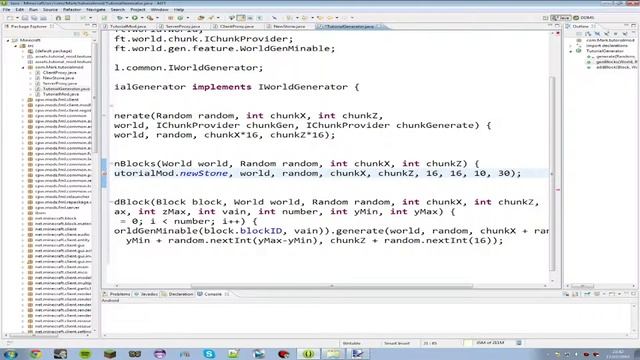Click the Open Perspective icon
This screenshot has height=360, width=640.
pos(545,18)
